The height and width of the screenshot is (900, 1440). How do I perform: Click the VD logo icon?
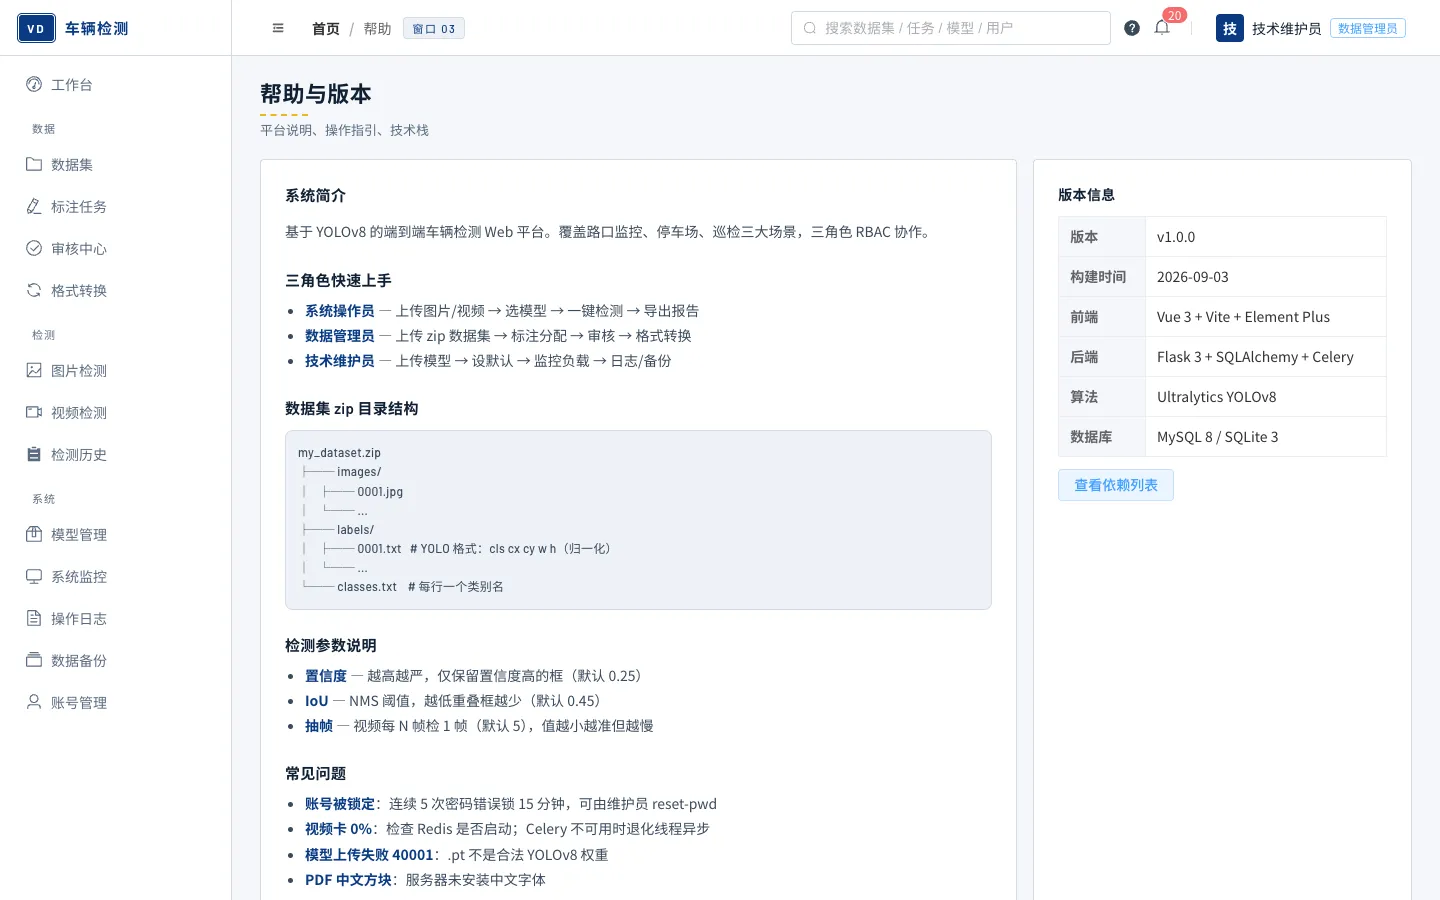coord(36,28)
